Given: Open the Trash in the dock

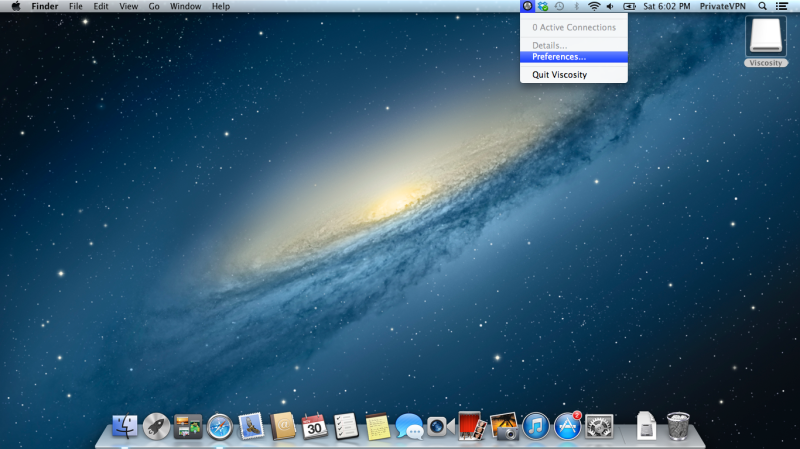Looking at the screenshot, I should (x=678, y=427).
